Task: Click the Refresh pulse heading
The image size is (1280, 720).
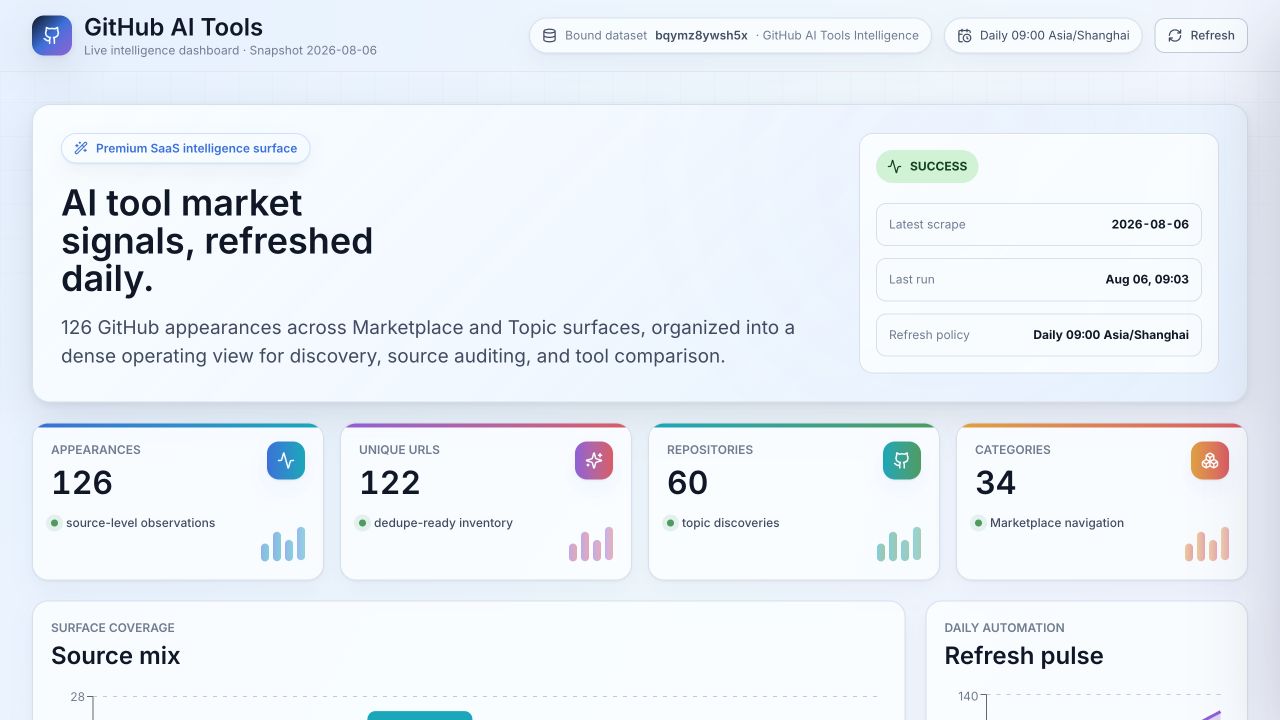Action: point(1024,656)
